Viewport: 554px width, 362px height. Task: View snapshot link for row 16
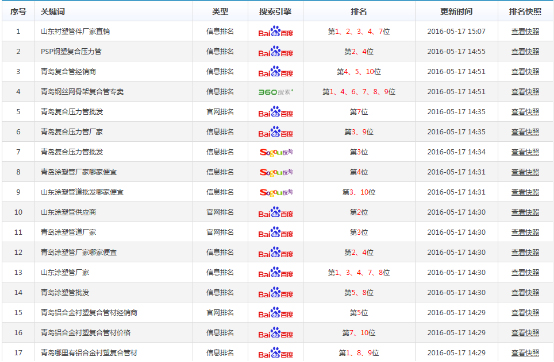point(525,333)
